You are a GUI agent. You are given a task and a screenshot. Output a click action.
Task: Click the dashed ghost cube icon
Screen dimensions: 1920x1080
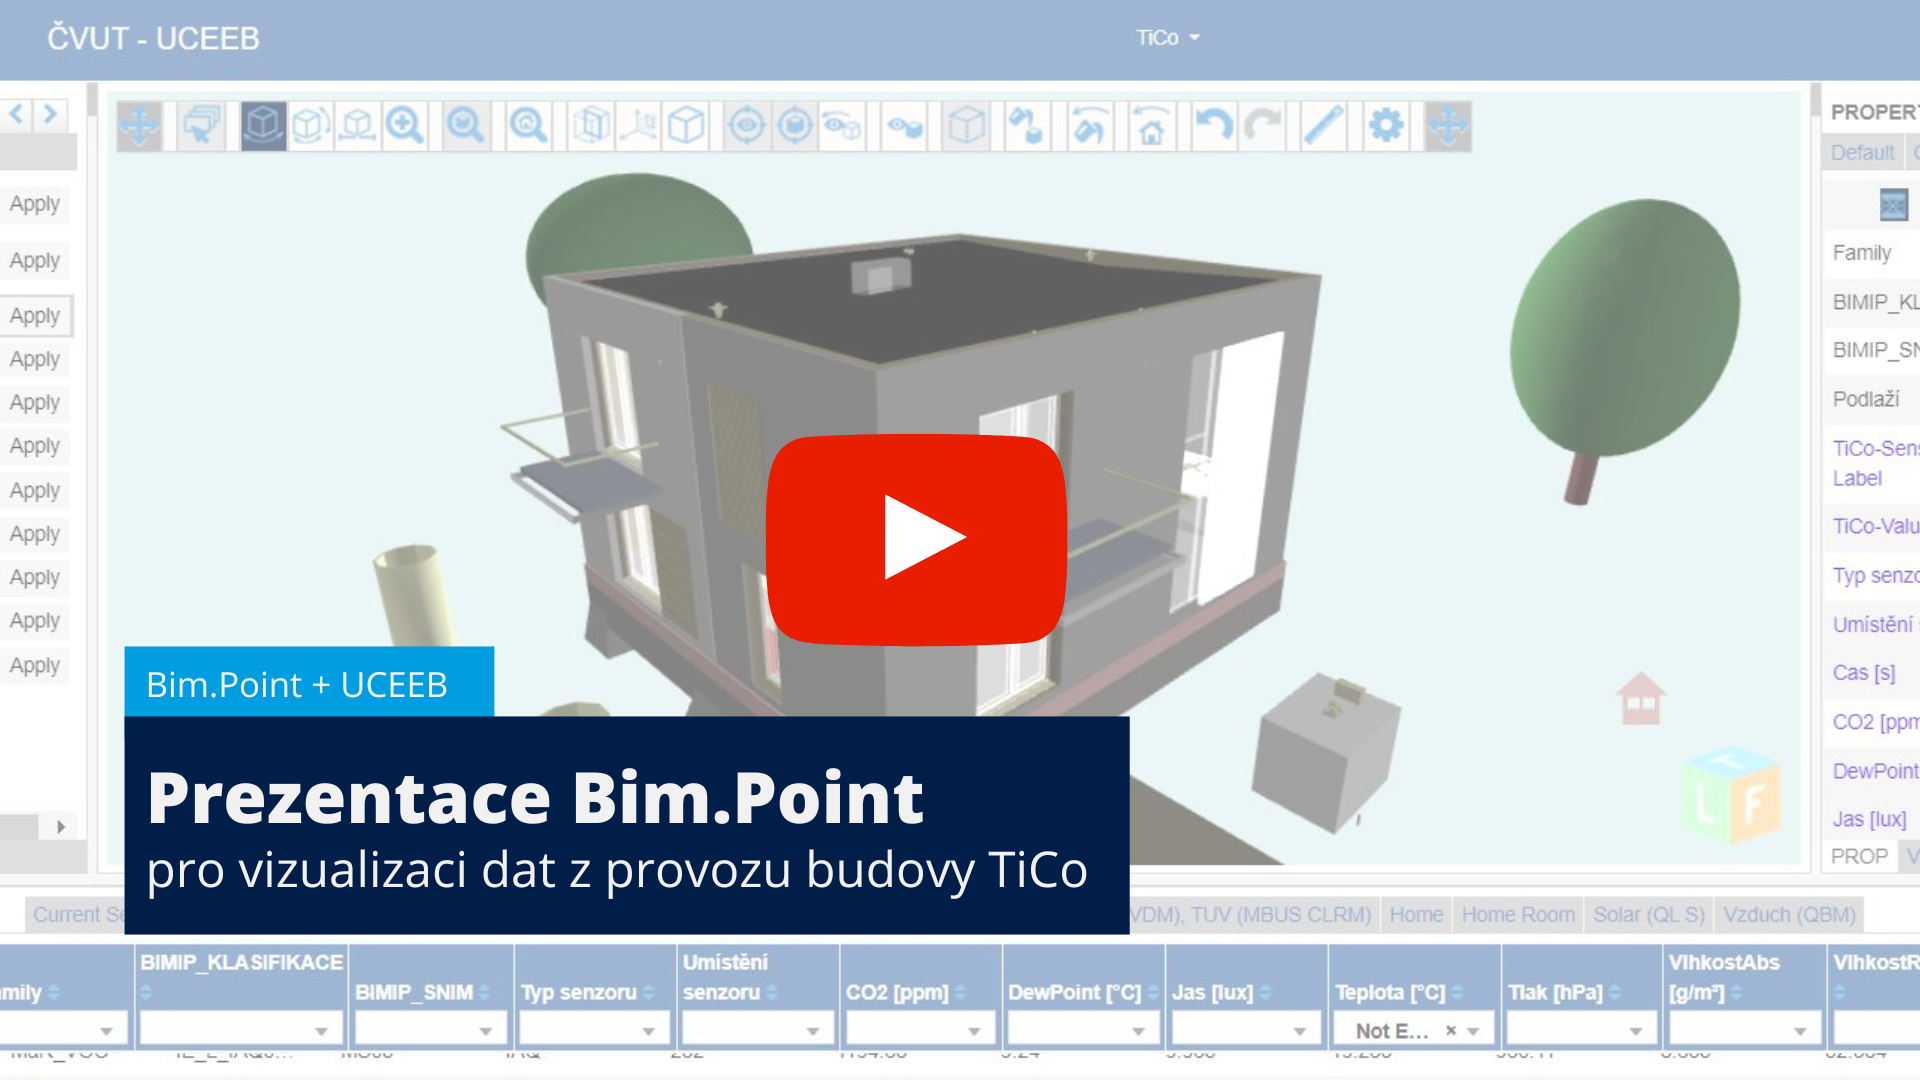(966, 126)
